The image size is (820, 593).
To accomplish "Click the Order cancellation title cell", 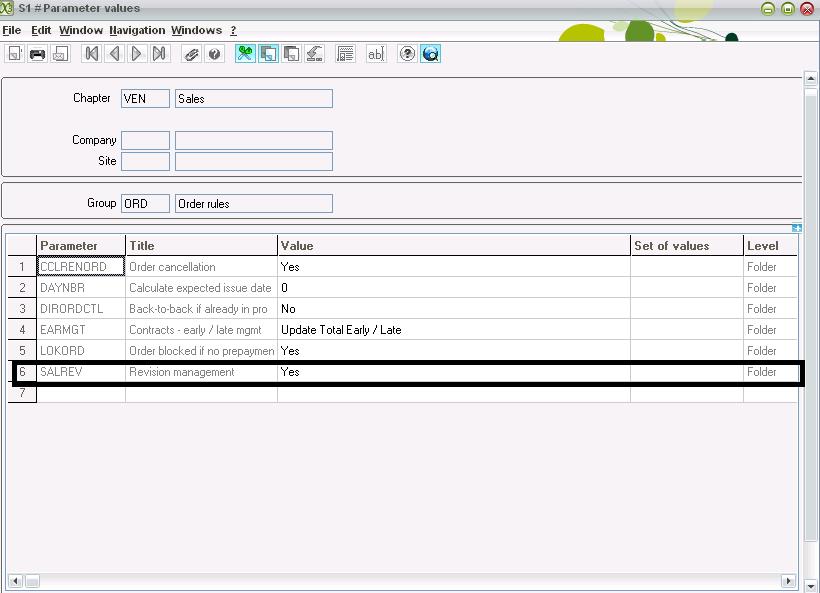I will click(x=201, y=267).
